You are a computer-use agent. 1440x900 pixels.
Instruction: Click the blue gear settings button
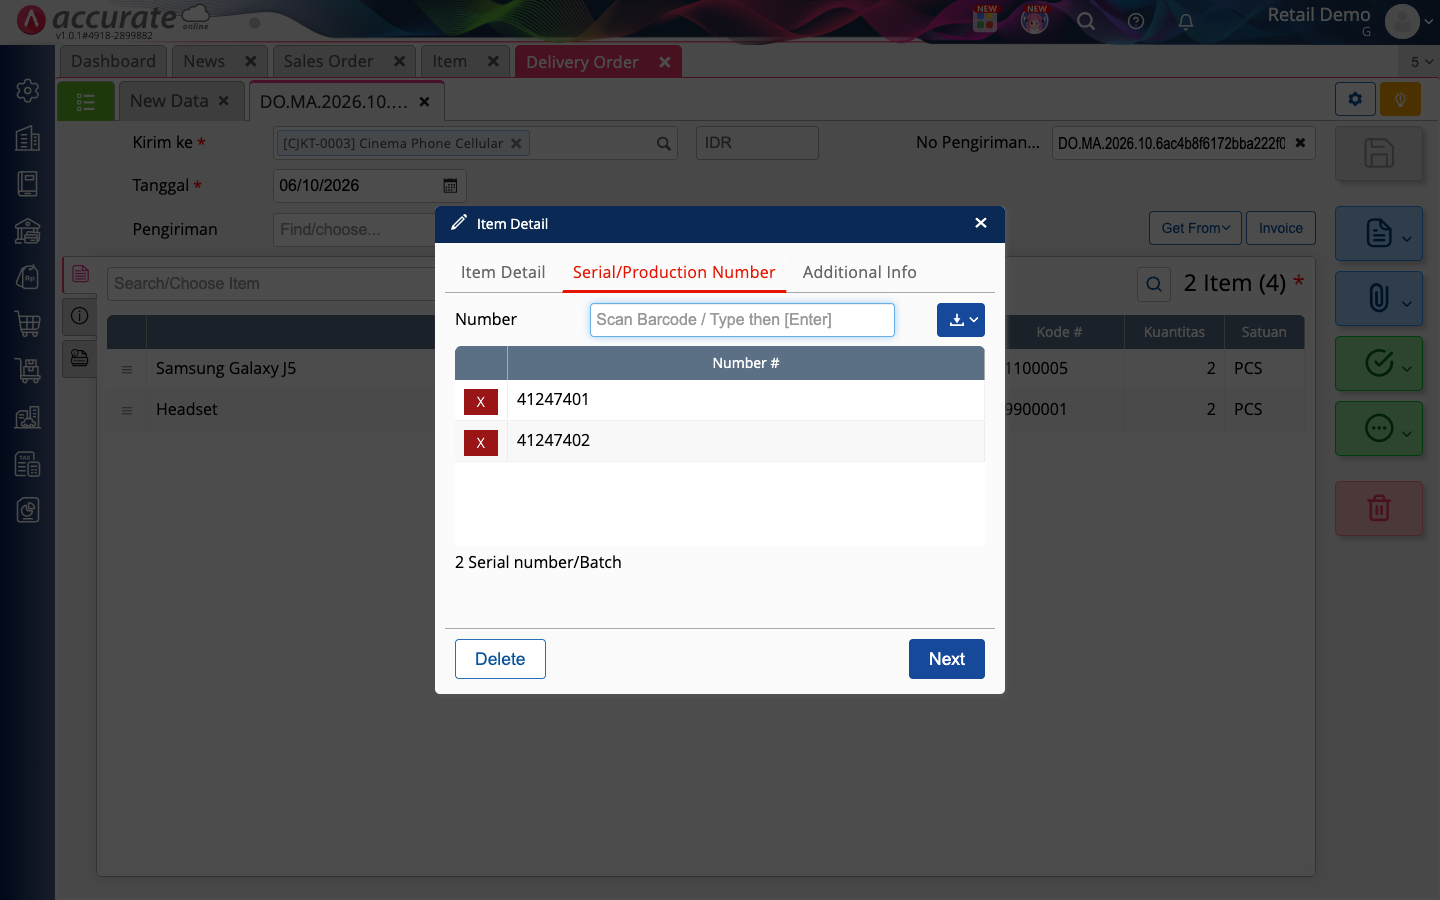(1355, 99)
